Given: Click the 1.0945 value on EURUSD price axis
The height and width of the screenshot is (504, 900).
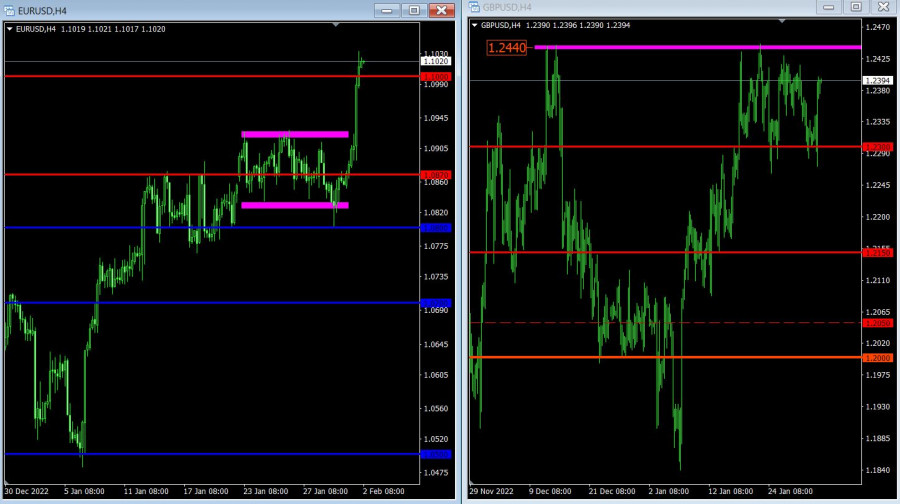Looking at the screenshot, I should 436,118.
